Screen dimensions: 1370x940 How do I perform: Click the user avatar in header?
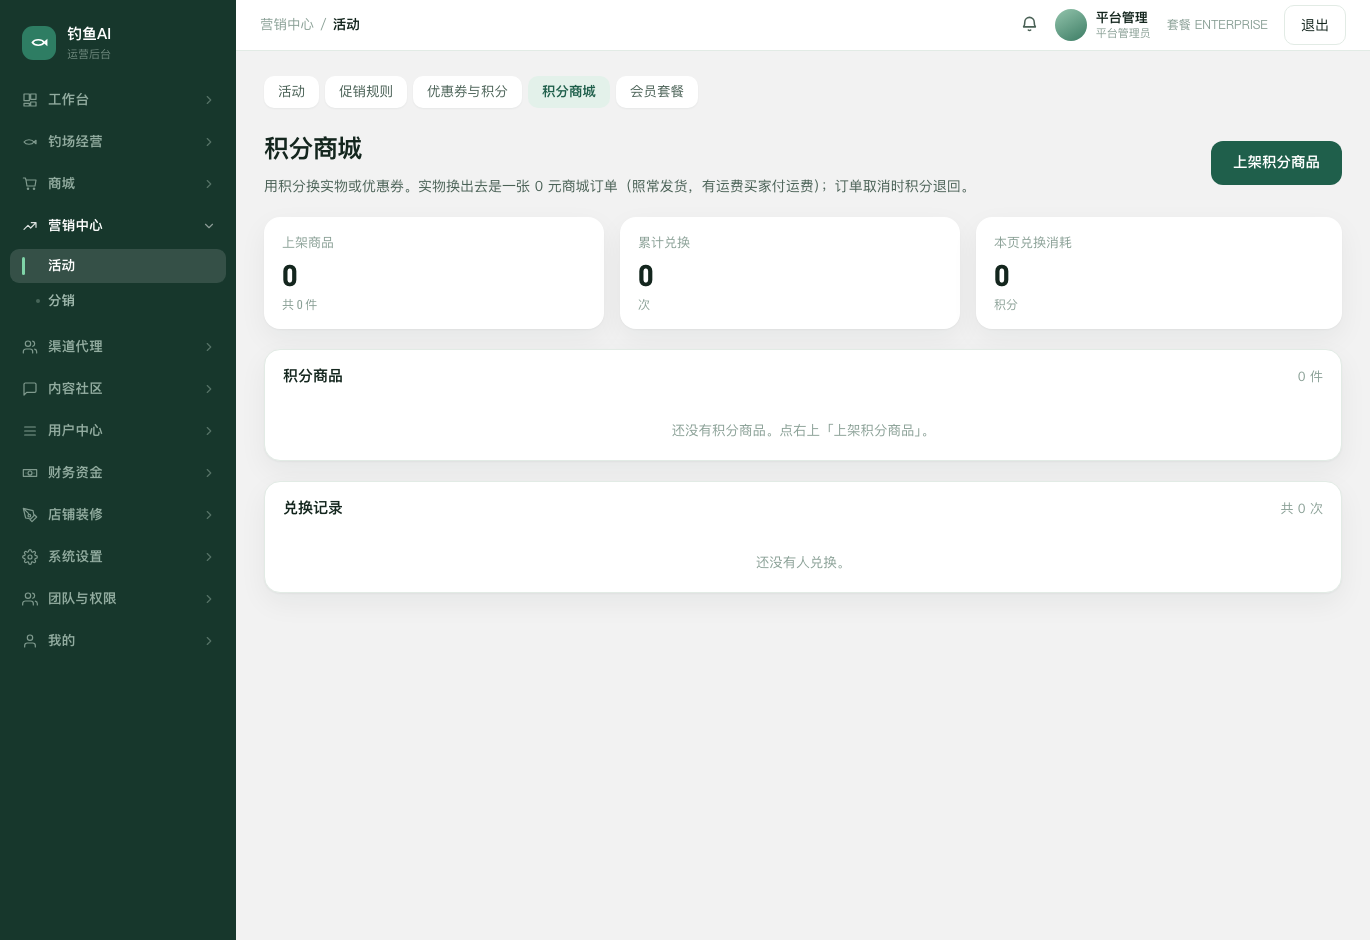(x=1071, y=25)
